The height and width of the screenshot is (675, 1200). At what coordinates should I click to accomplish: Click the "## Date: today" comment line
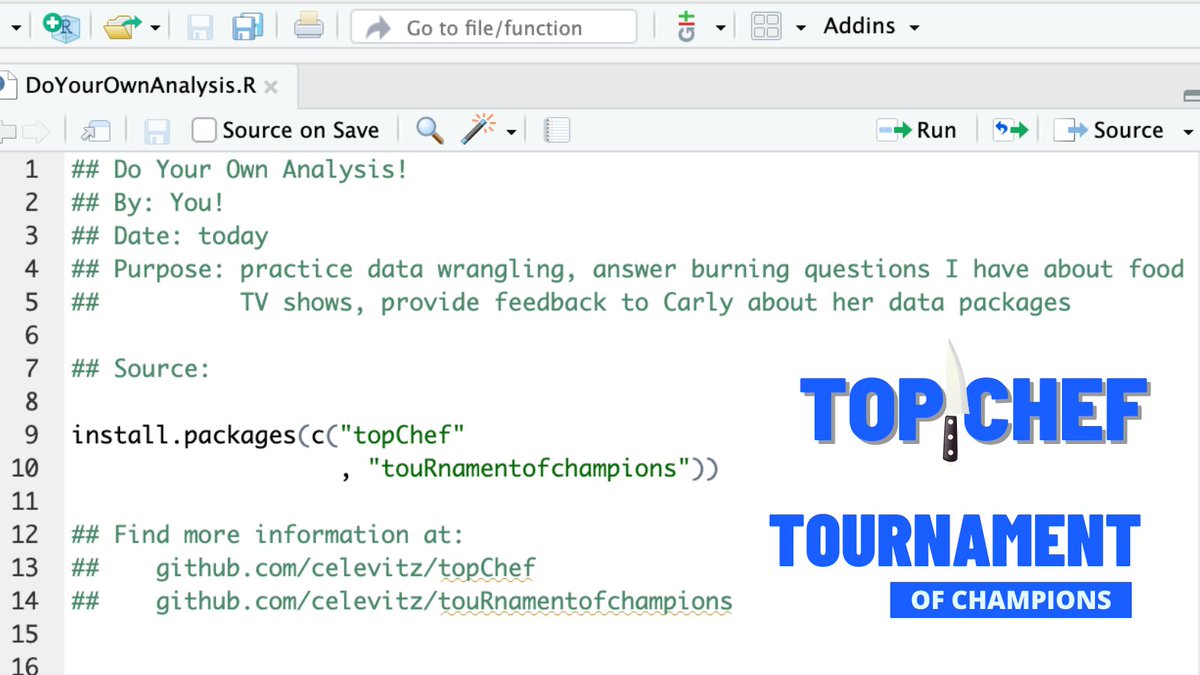[170, 236]
